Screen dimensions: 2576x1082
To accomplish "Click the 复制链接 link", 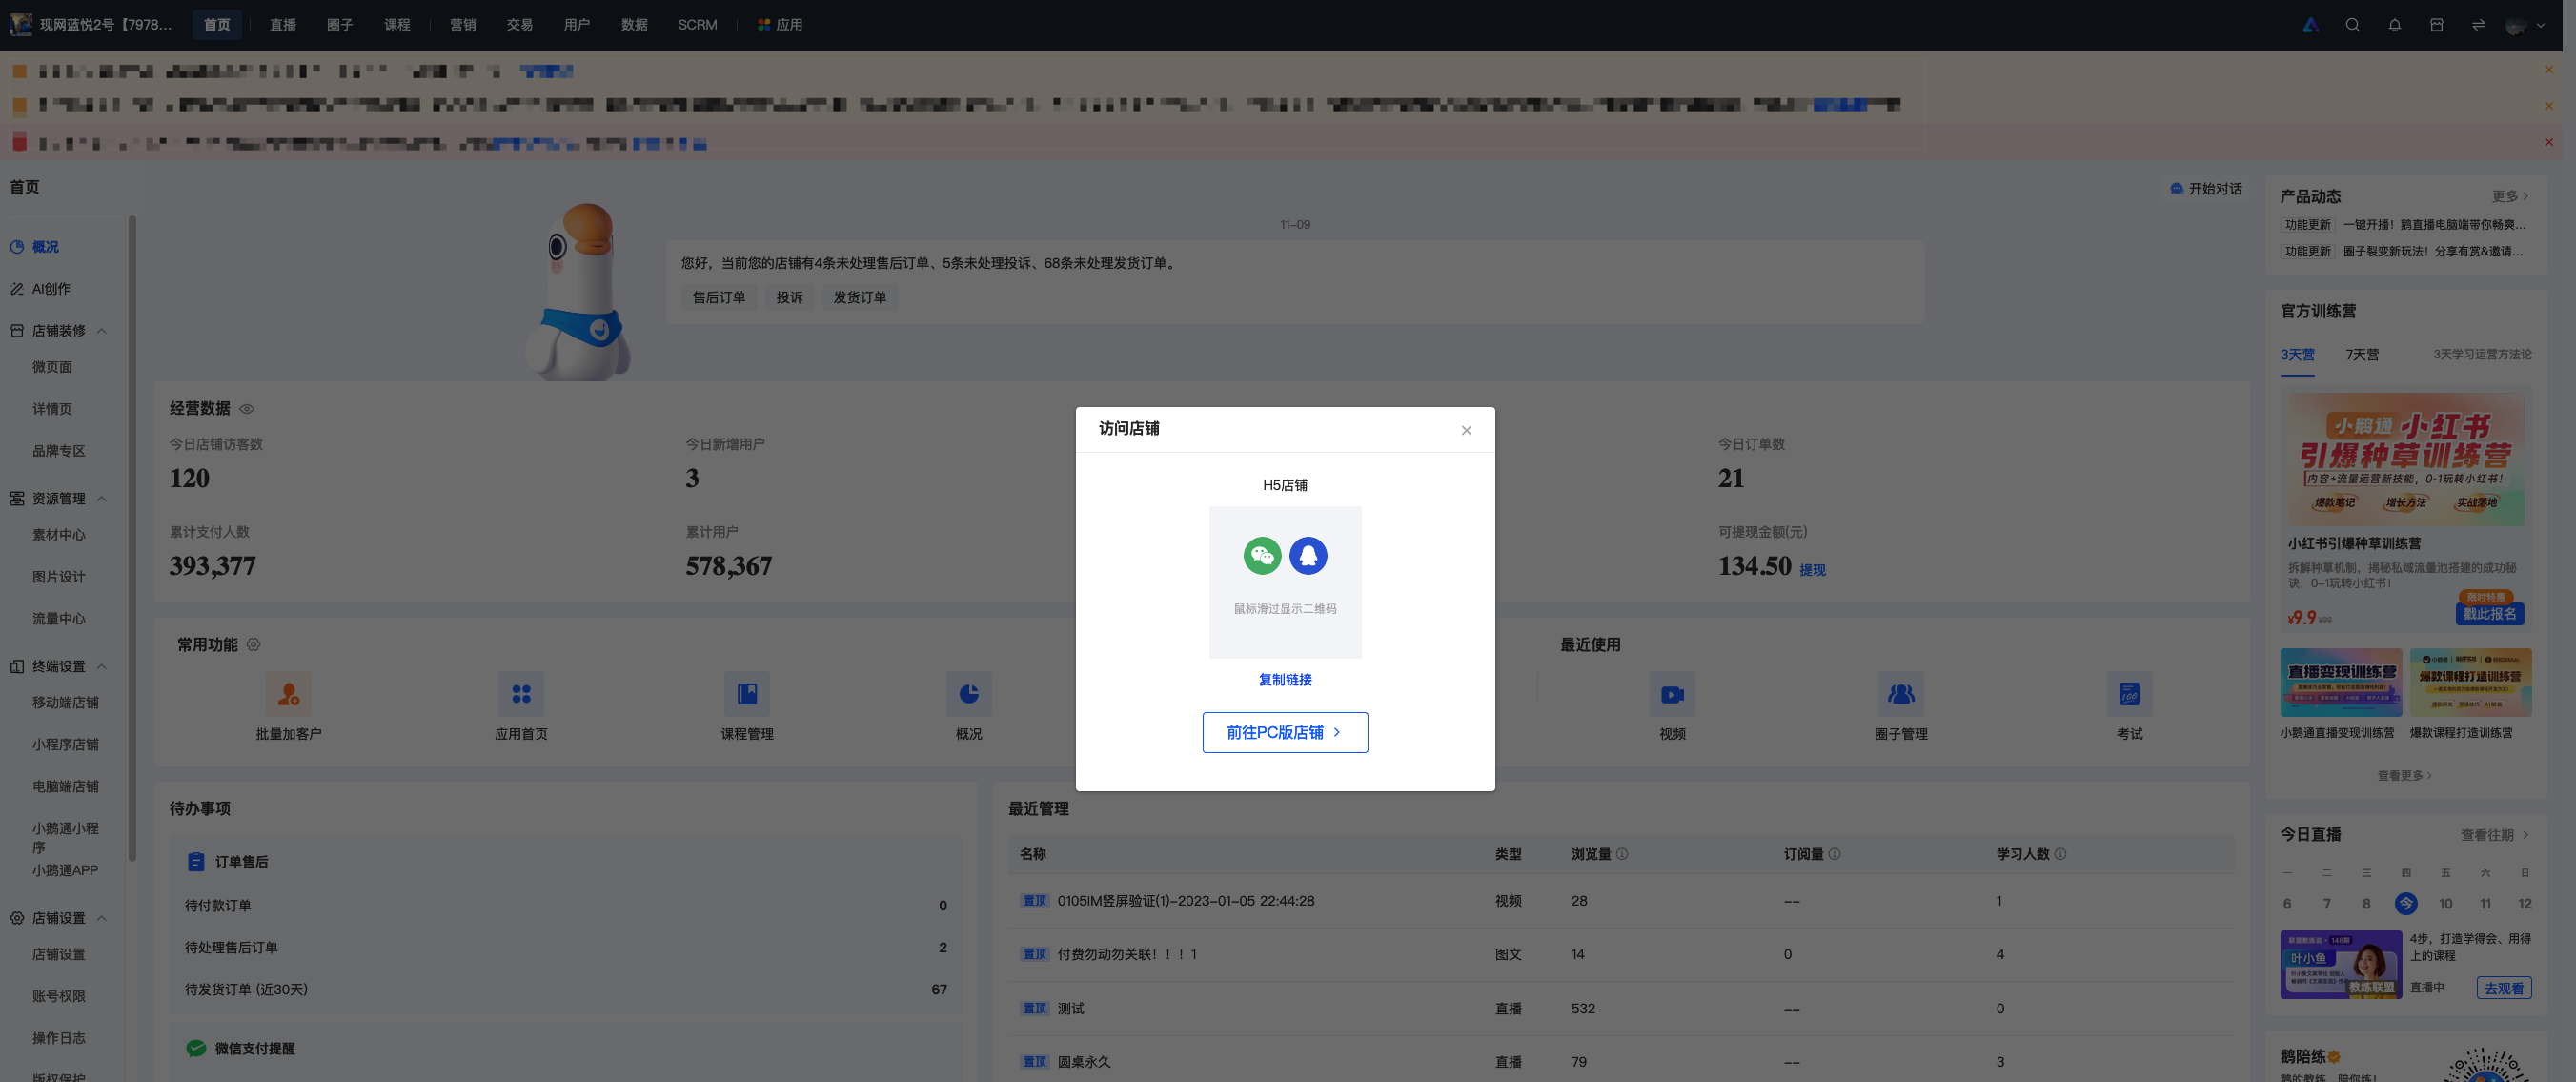I will (x=1285, y=680).
